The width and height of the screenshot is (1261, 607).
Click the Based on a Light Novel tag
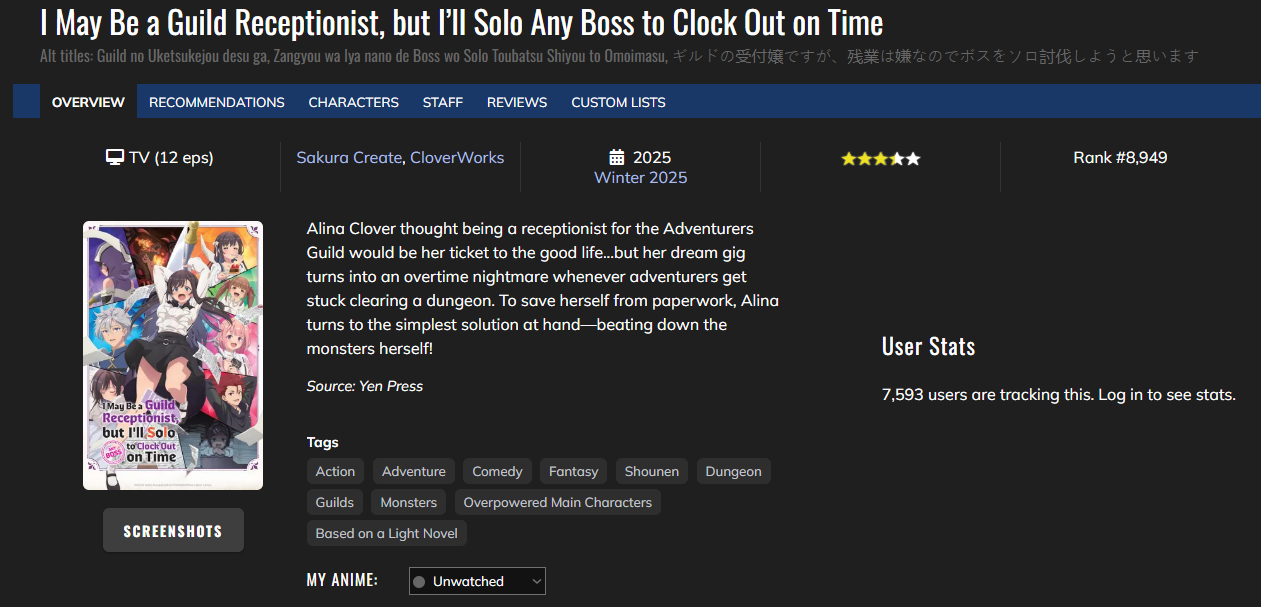[386, 533]
